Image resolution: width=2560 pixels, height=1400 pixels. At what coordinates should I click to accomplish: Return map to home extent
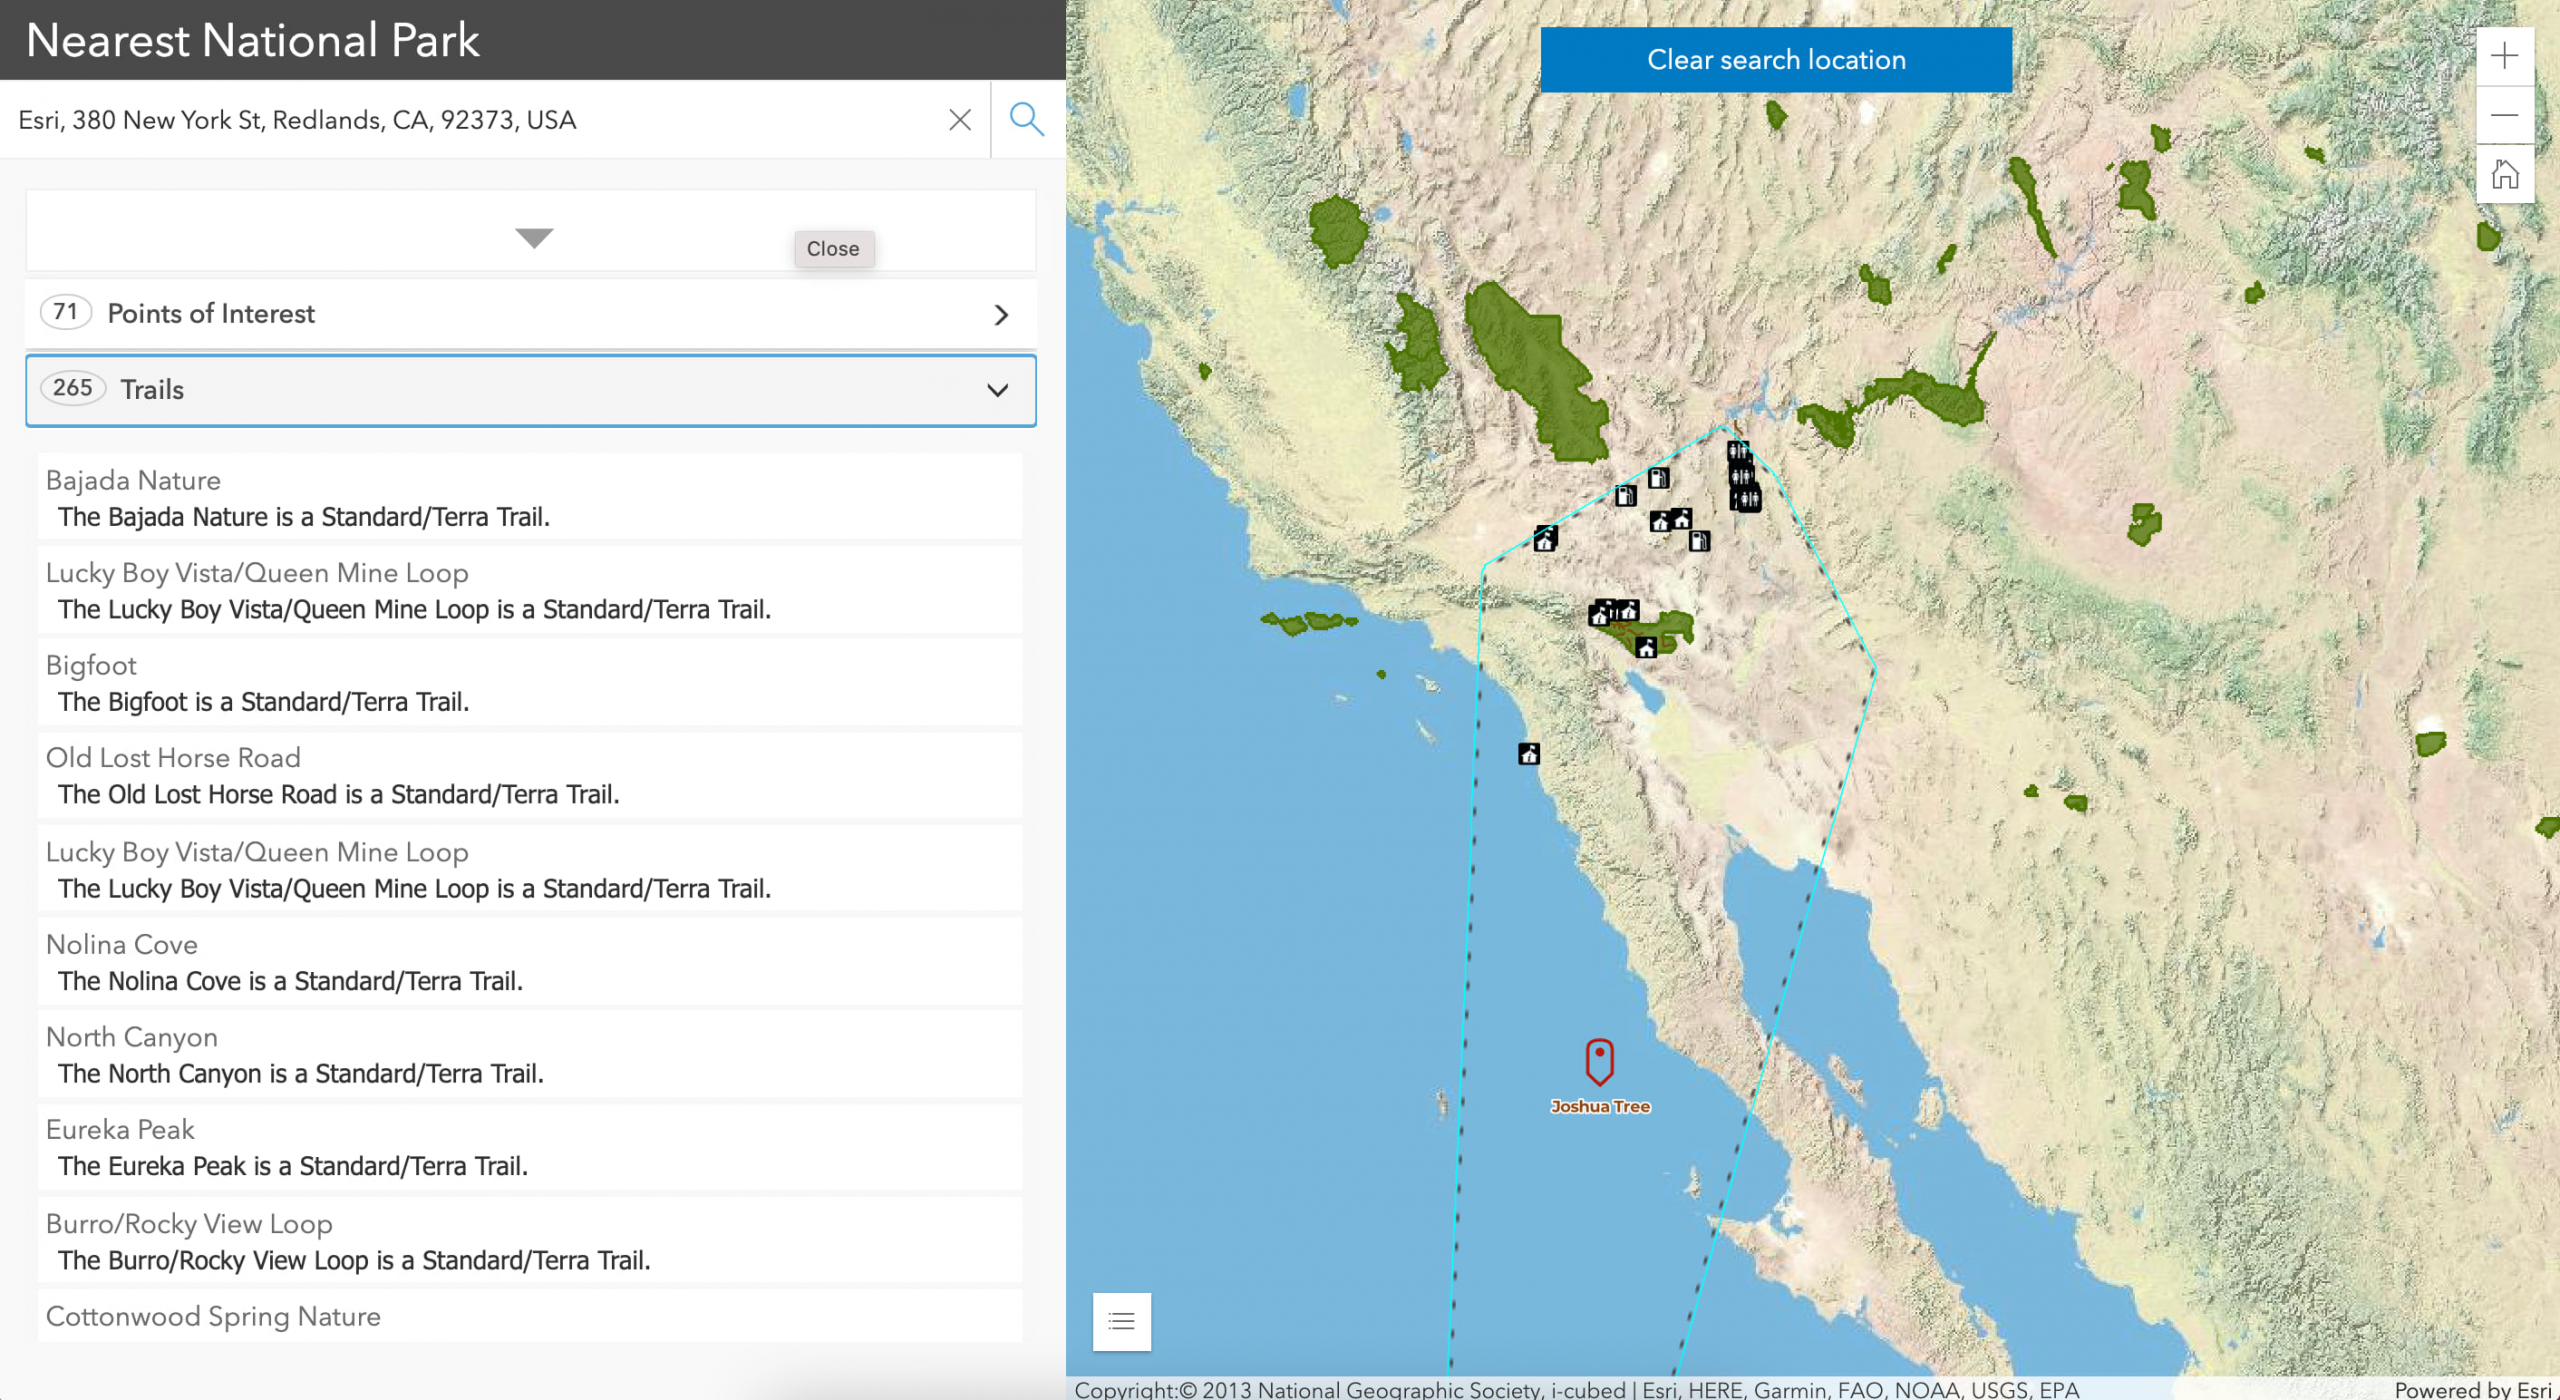[x=2504, y=175]
